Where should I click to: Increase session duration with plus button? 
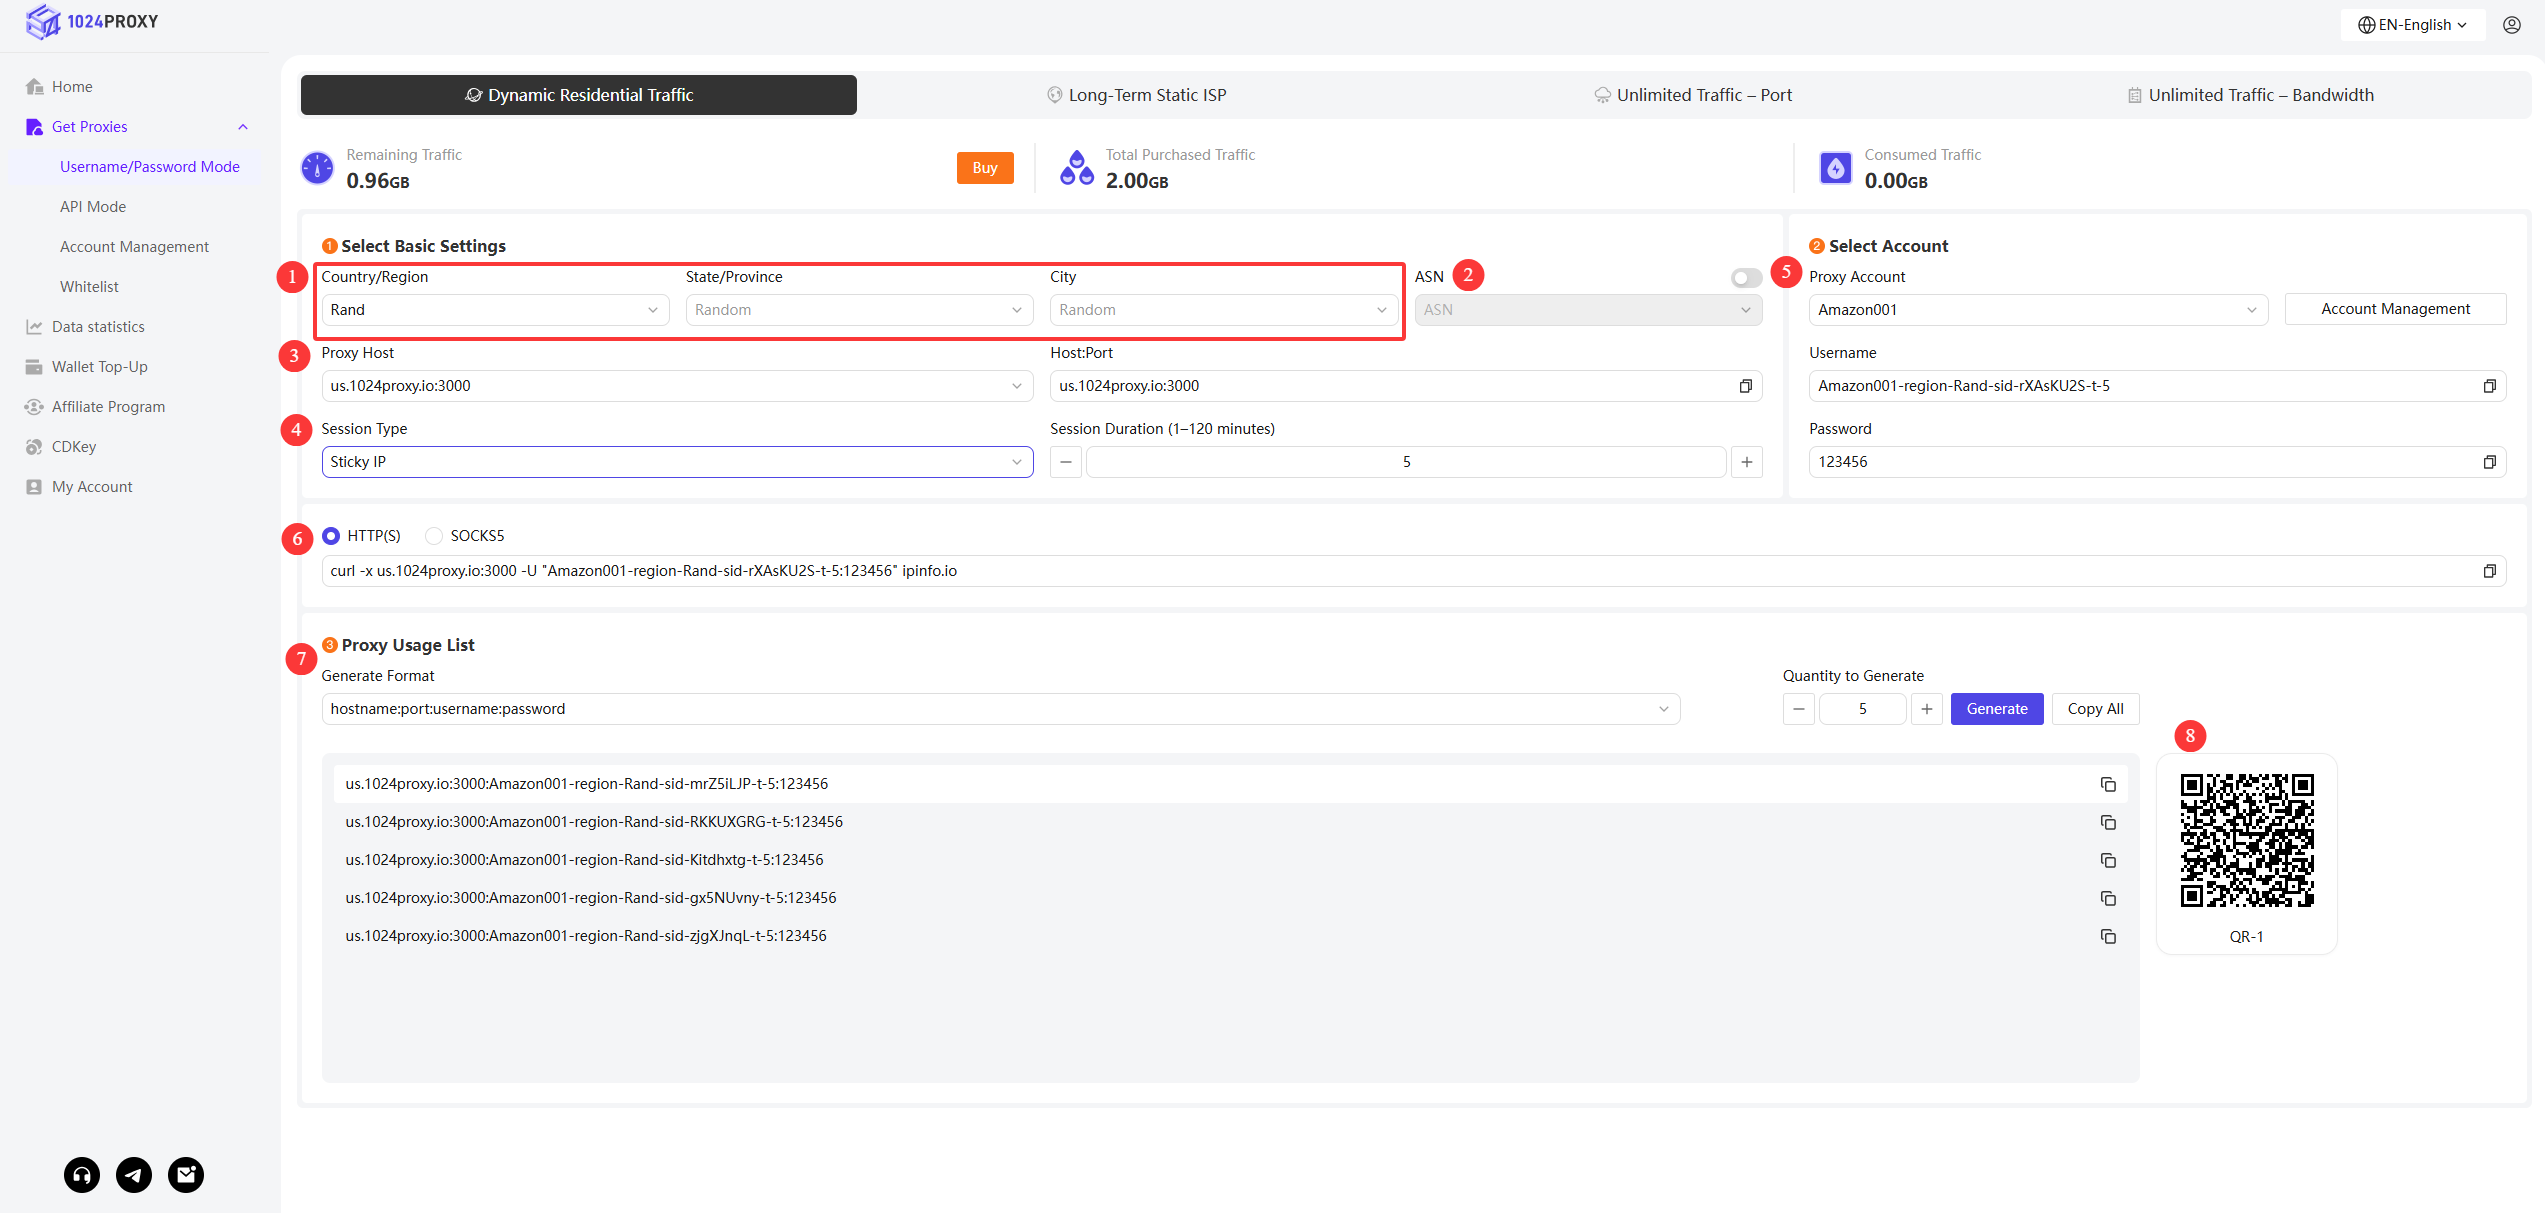(1746, 462)
